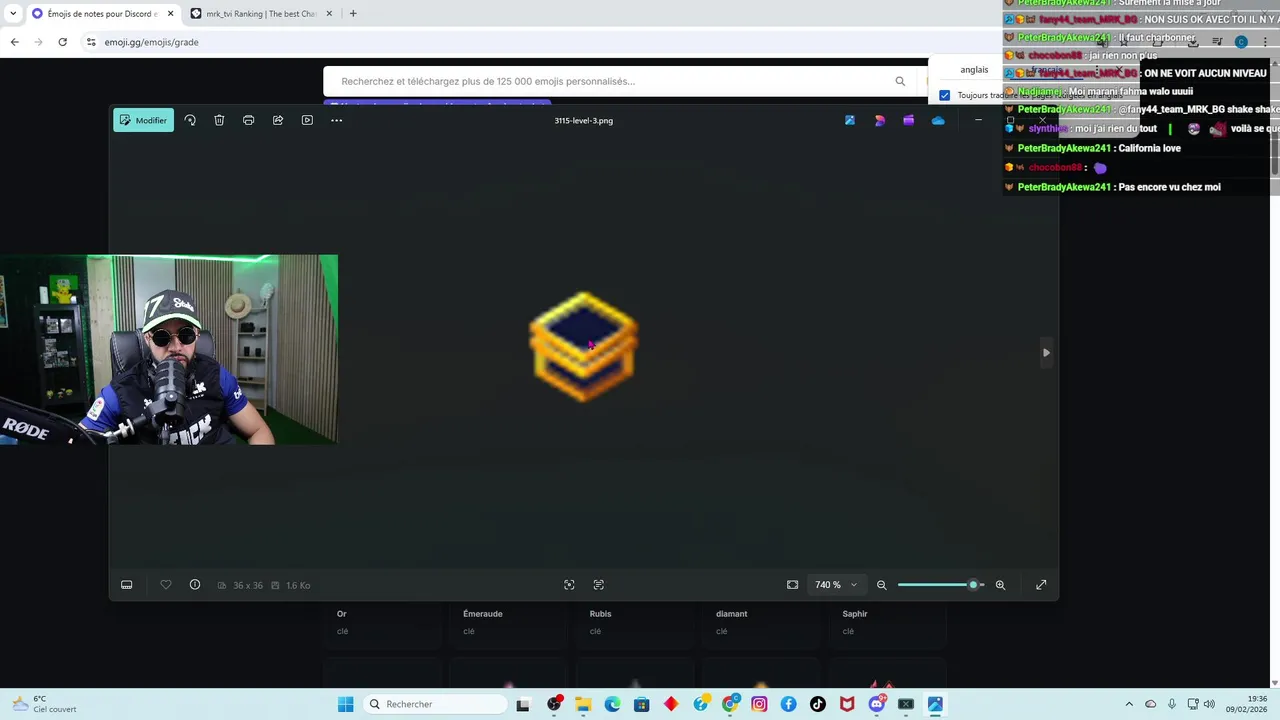This screenshot has height=720, width=1280.
Task: Open volume control in system tray
Action: pyautogui.click(x=1209, y=704)
